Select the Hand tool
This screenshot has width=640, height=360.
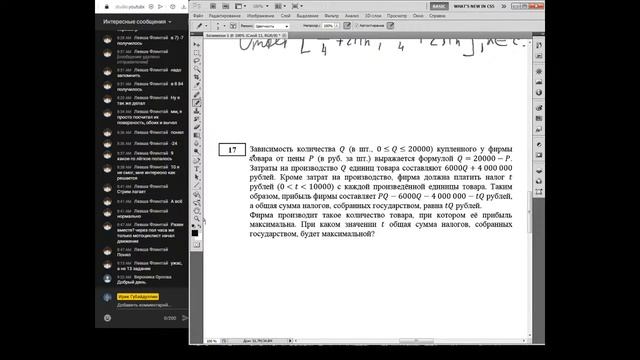197,211
